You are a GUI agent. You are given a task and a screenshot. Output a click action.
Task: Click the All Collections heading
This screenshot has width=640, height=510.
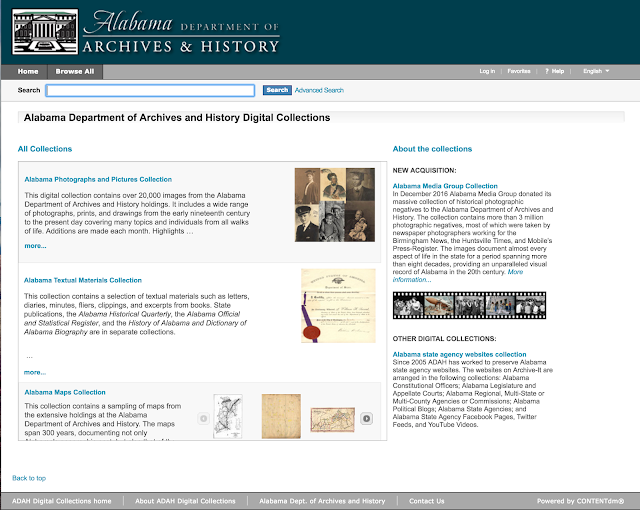(45, 149)
